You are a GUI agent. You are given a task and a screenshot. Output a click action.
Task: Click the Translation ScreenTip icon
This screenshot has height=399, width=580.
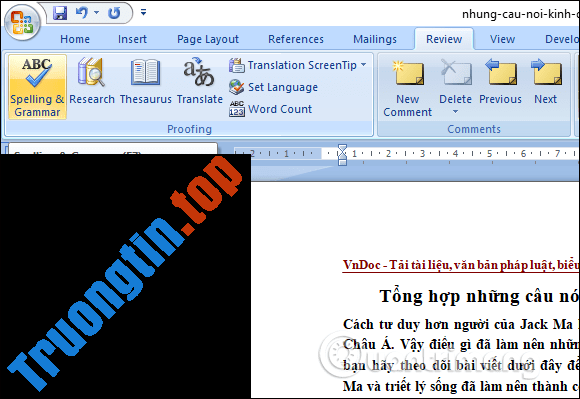237,65
